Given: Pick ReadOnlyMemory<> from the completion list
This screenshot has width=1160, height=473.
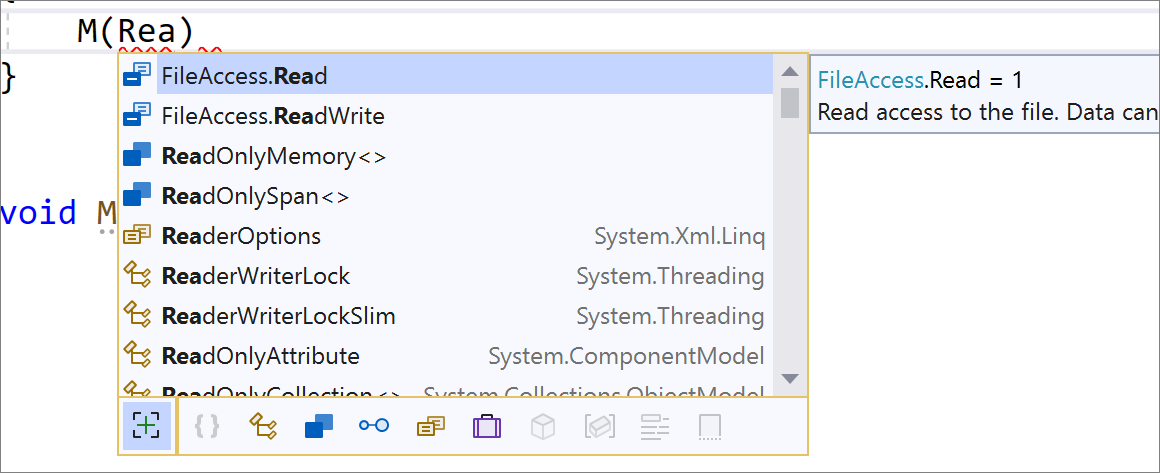Looking at the screenshot, I should click(448, 155).
